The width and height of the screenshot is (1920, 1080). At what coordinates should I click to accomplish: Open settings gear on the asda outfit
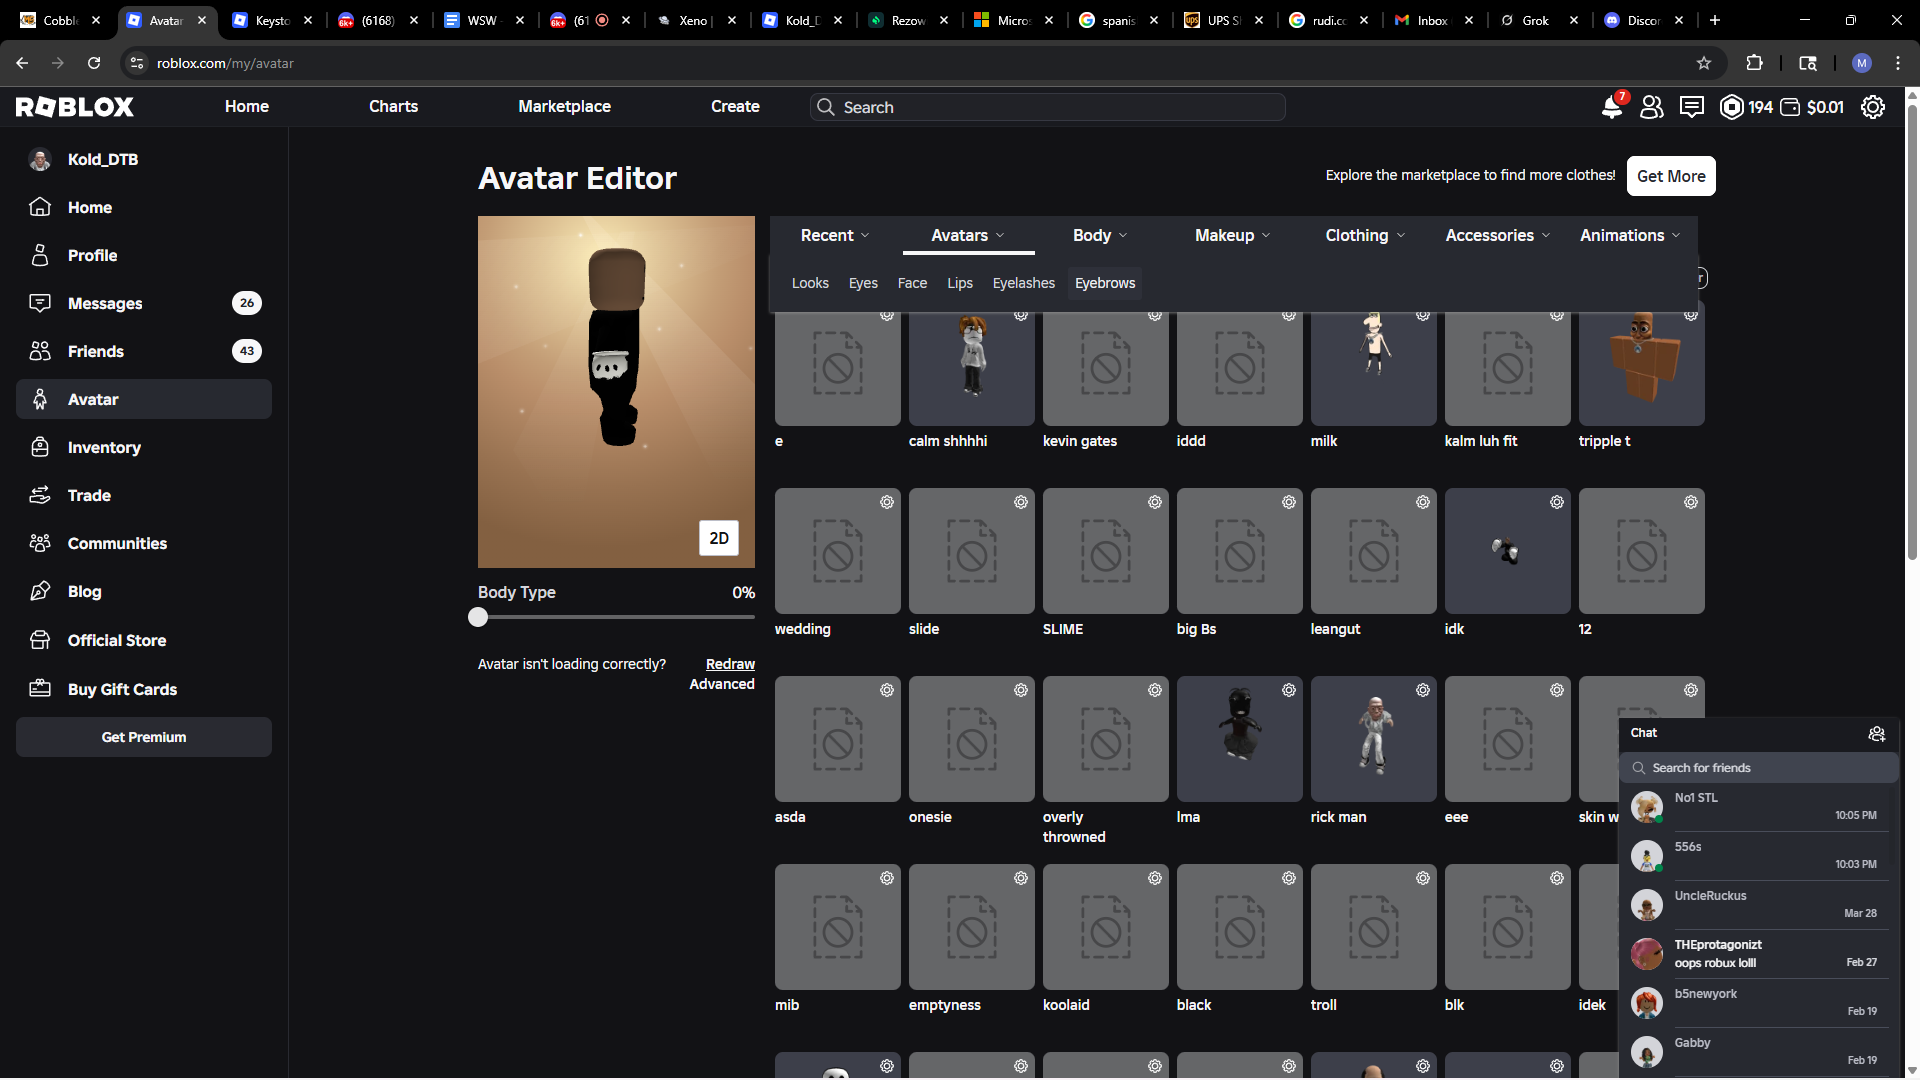[x=887, y=690]
